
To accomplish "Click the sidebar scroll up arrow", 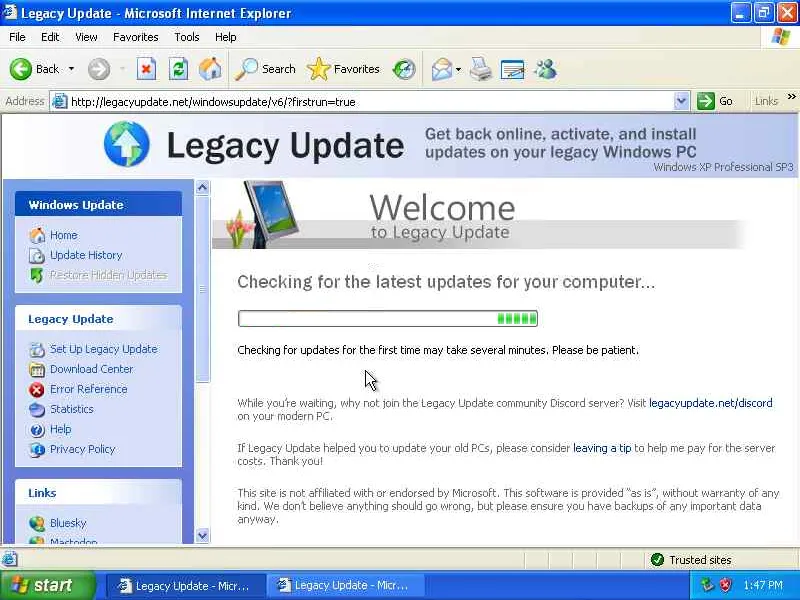I will point(203,188).
